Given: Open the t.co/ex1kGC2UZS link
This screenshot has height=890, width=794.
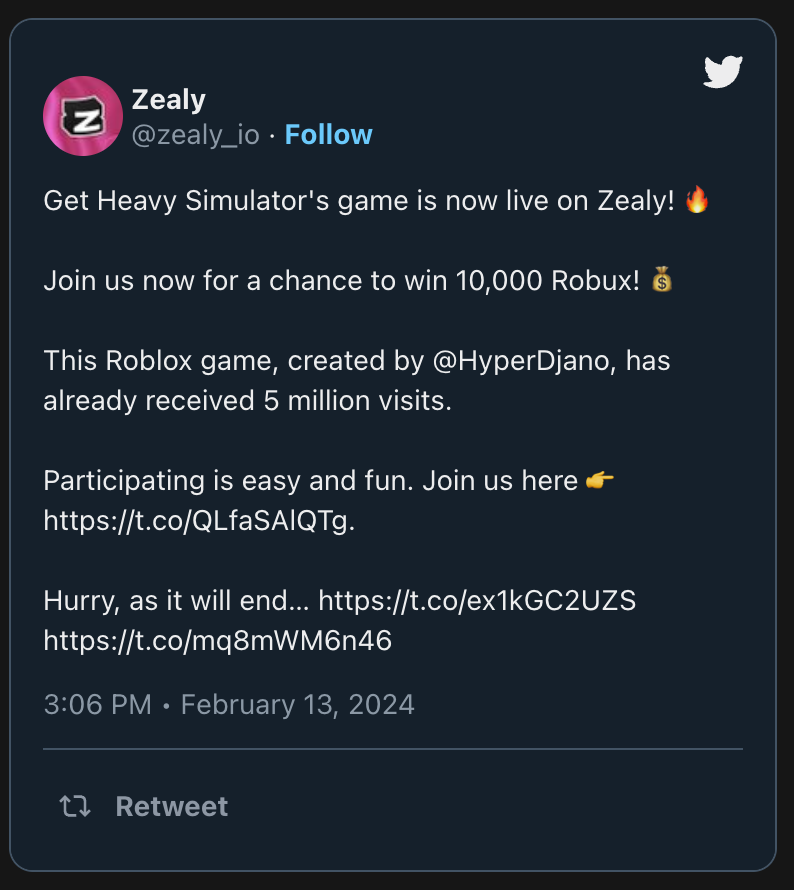Looking at the screenshot, I should click(x=477, y=601).
